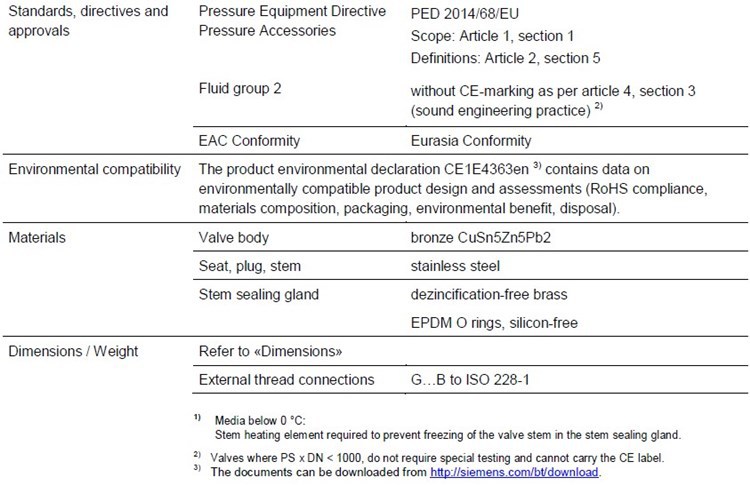Click the 'Fluid group 2' entry
Screen dimensions: 750x485
[x=240, y=88]
